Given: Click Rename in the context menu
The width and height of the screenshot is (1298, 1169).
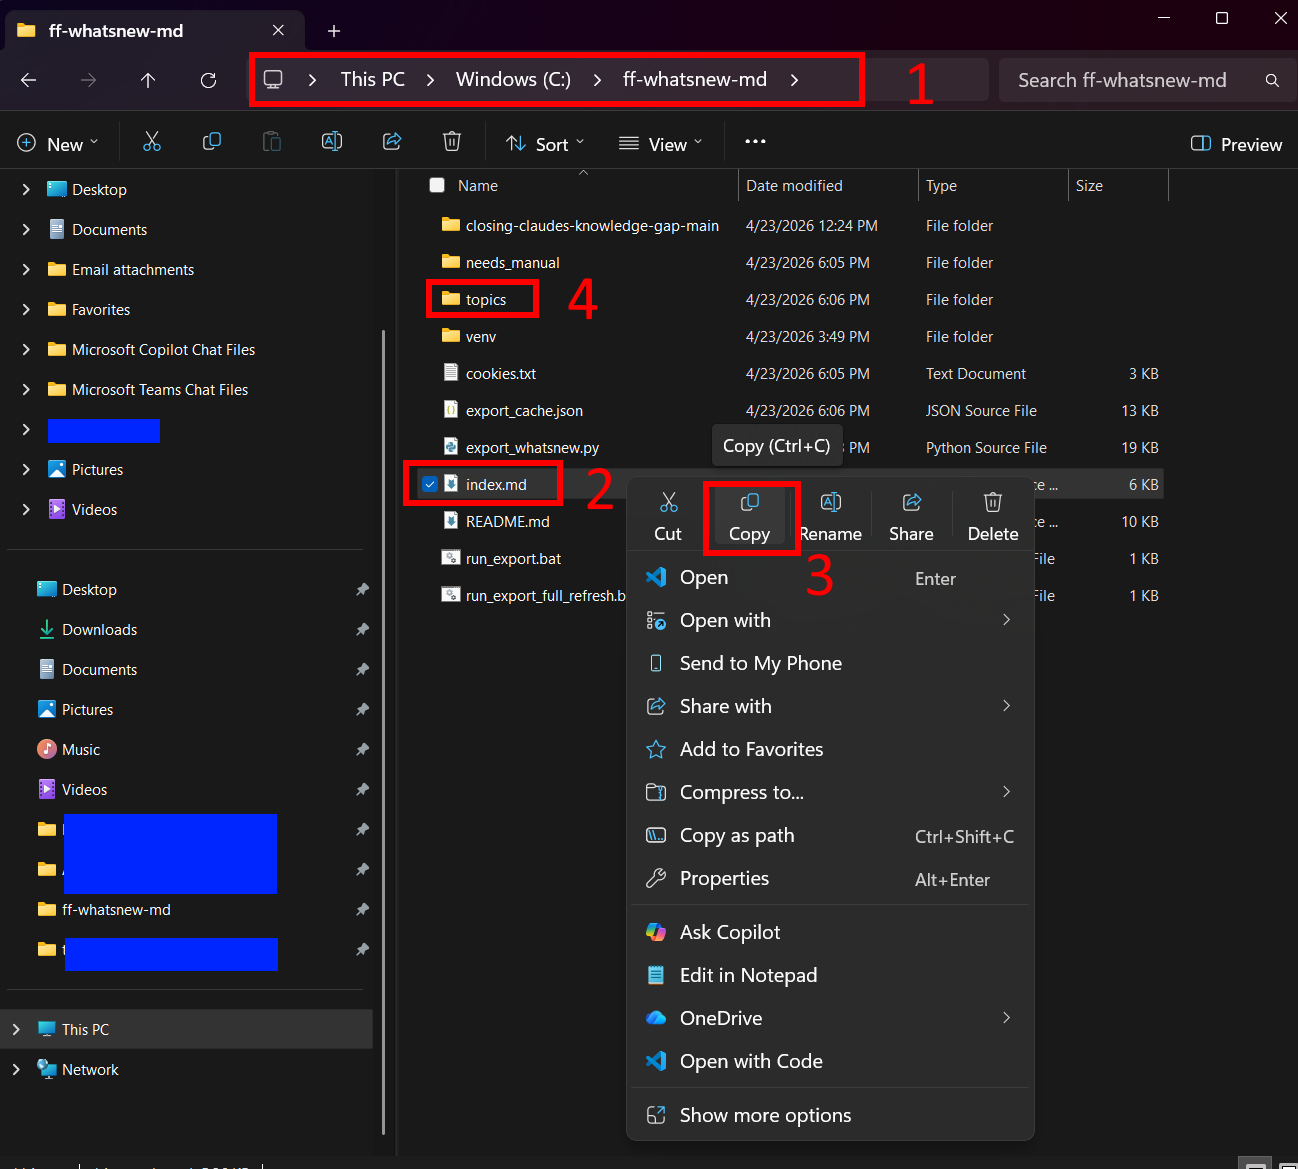Looking at the screenshot, I should [830, 517].
